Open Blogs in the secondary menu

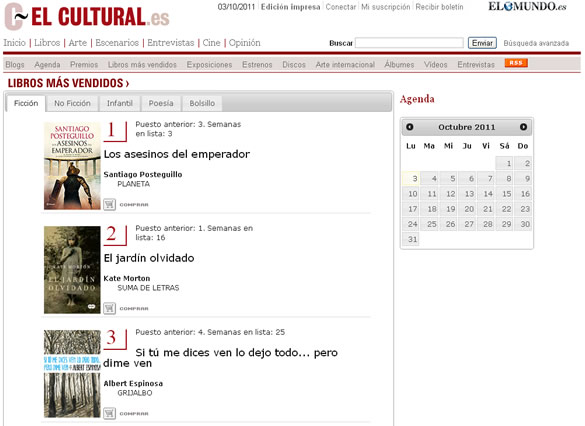[x=15, y=65]
